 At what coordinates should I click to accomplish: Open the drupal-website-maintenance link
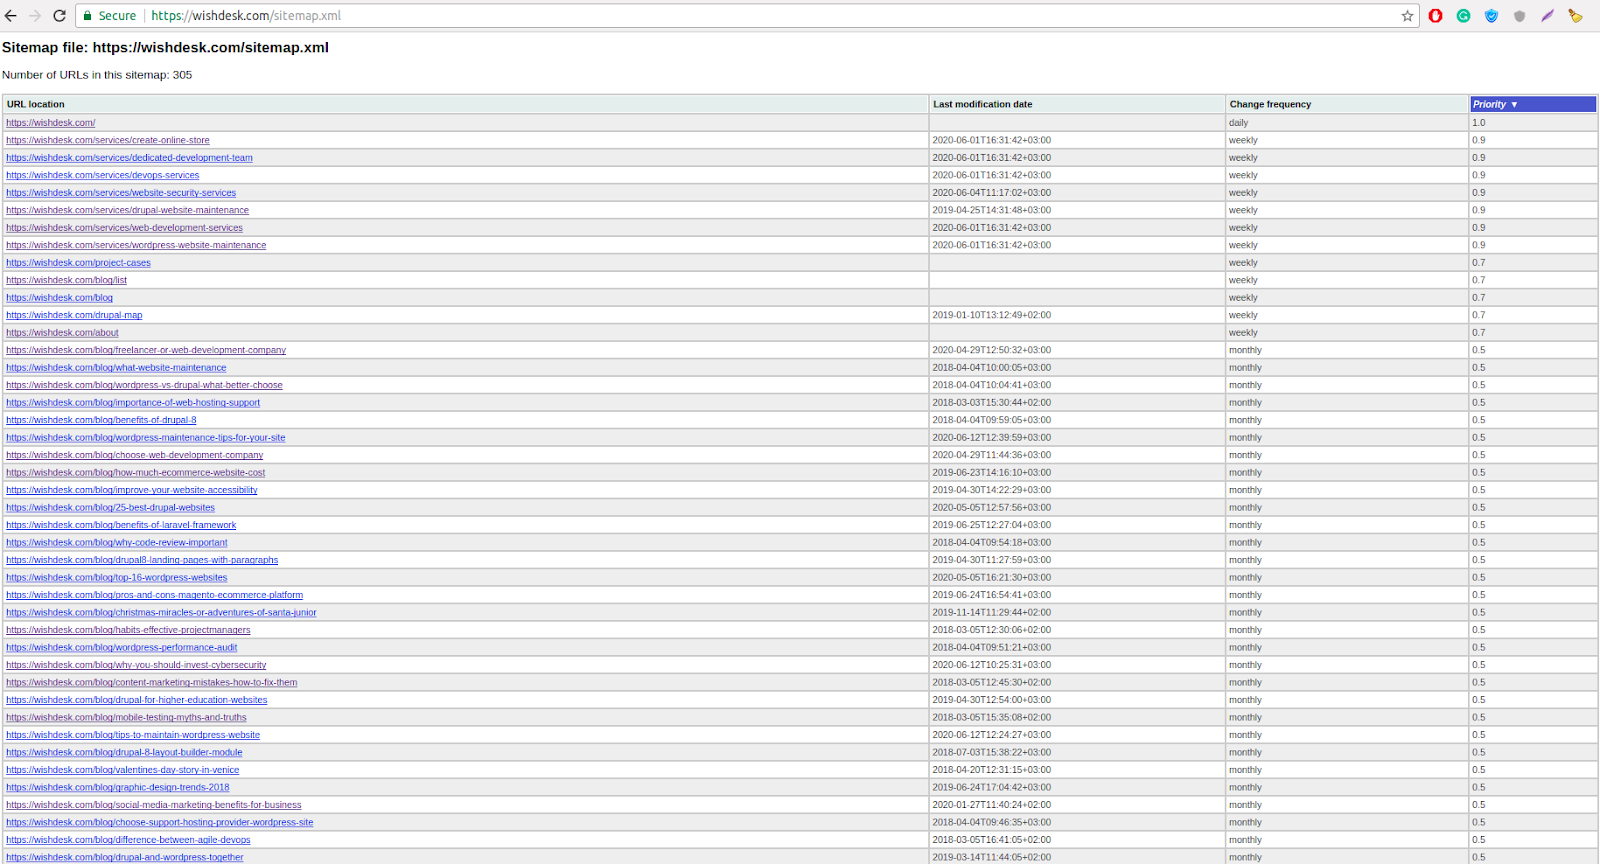tap(127, 210)
